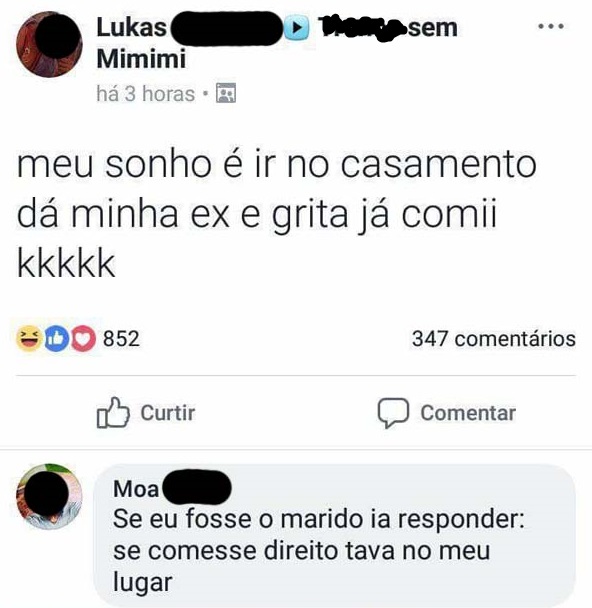This screenshot has height=608, width=592.
Task: Click the haha laughing reaction emoji
Action: coord(29,339)
